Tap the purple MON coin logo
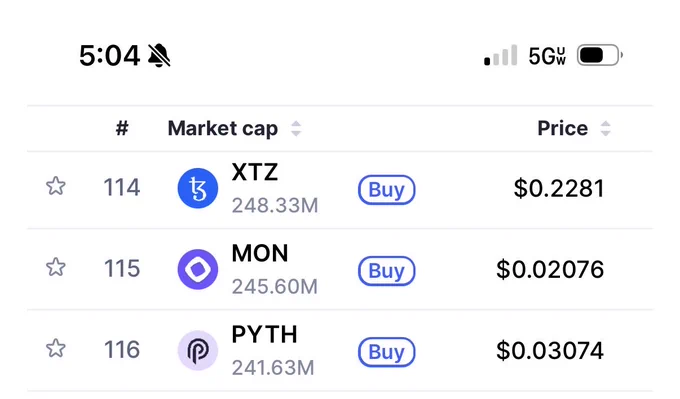 [198, 269]
